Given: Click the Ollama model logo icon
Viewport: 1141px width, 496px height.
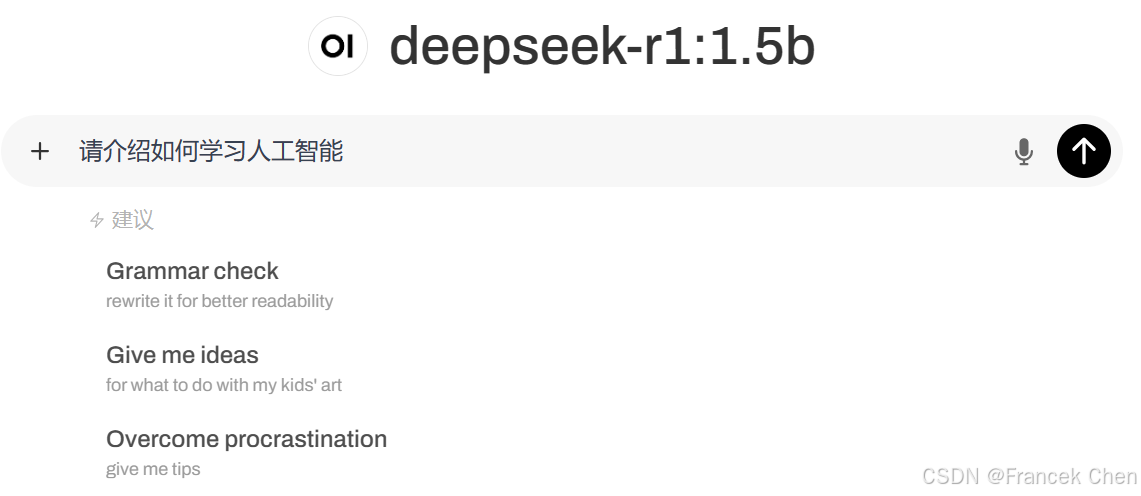Looking at the screenshot, I should click(x=338, y=46).
